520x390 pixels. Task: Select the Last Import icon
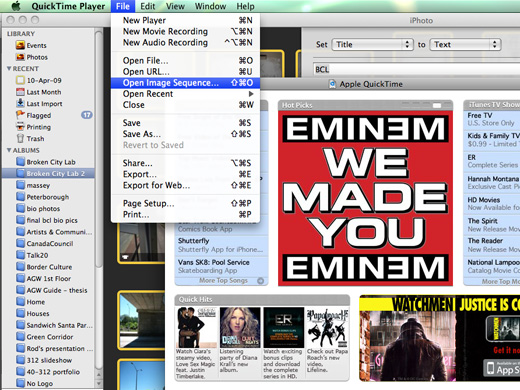pyautogui.click(x=20, y=103)
